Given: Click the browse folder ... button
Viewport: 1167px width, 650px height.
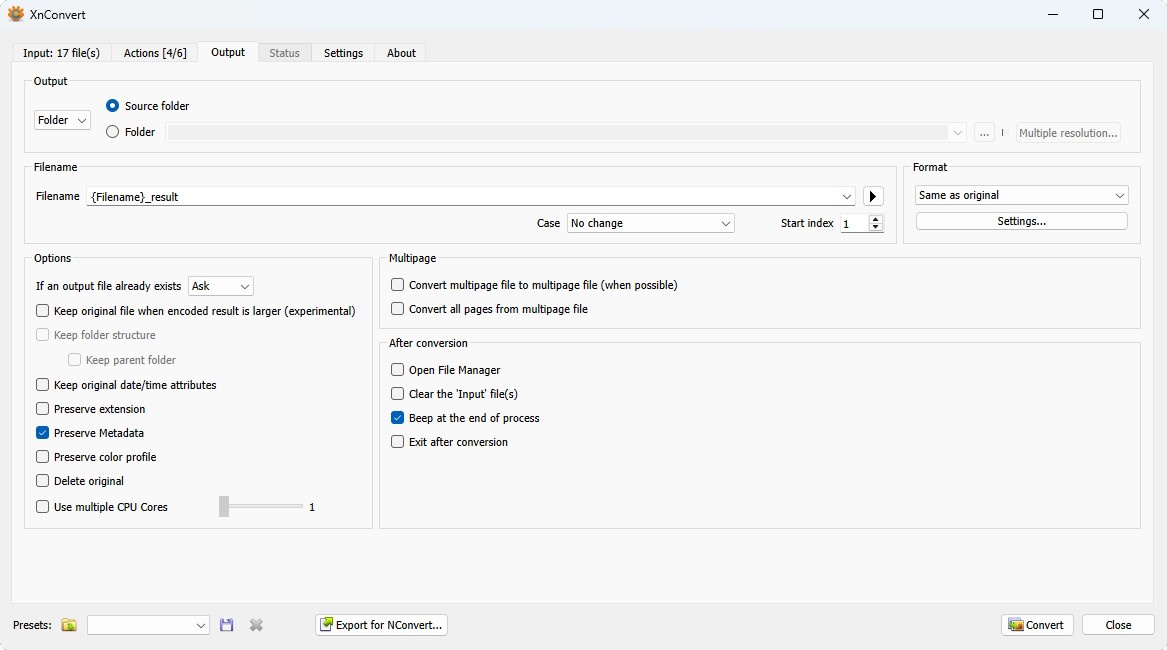Looking at the screenshot, I should (984, 133).
